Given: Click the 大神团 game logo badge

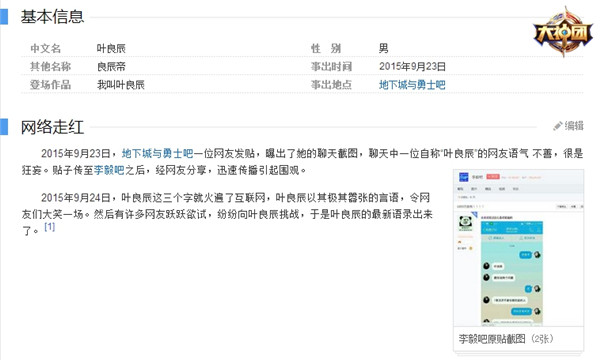Looking at the screenshot, I should [563, 31].
